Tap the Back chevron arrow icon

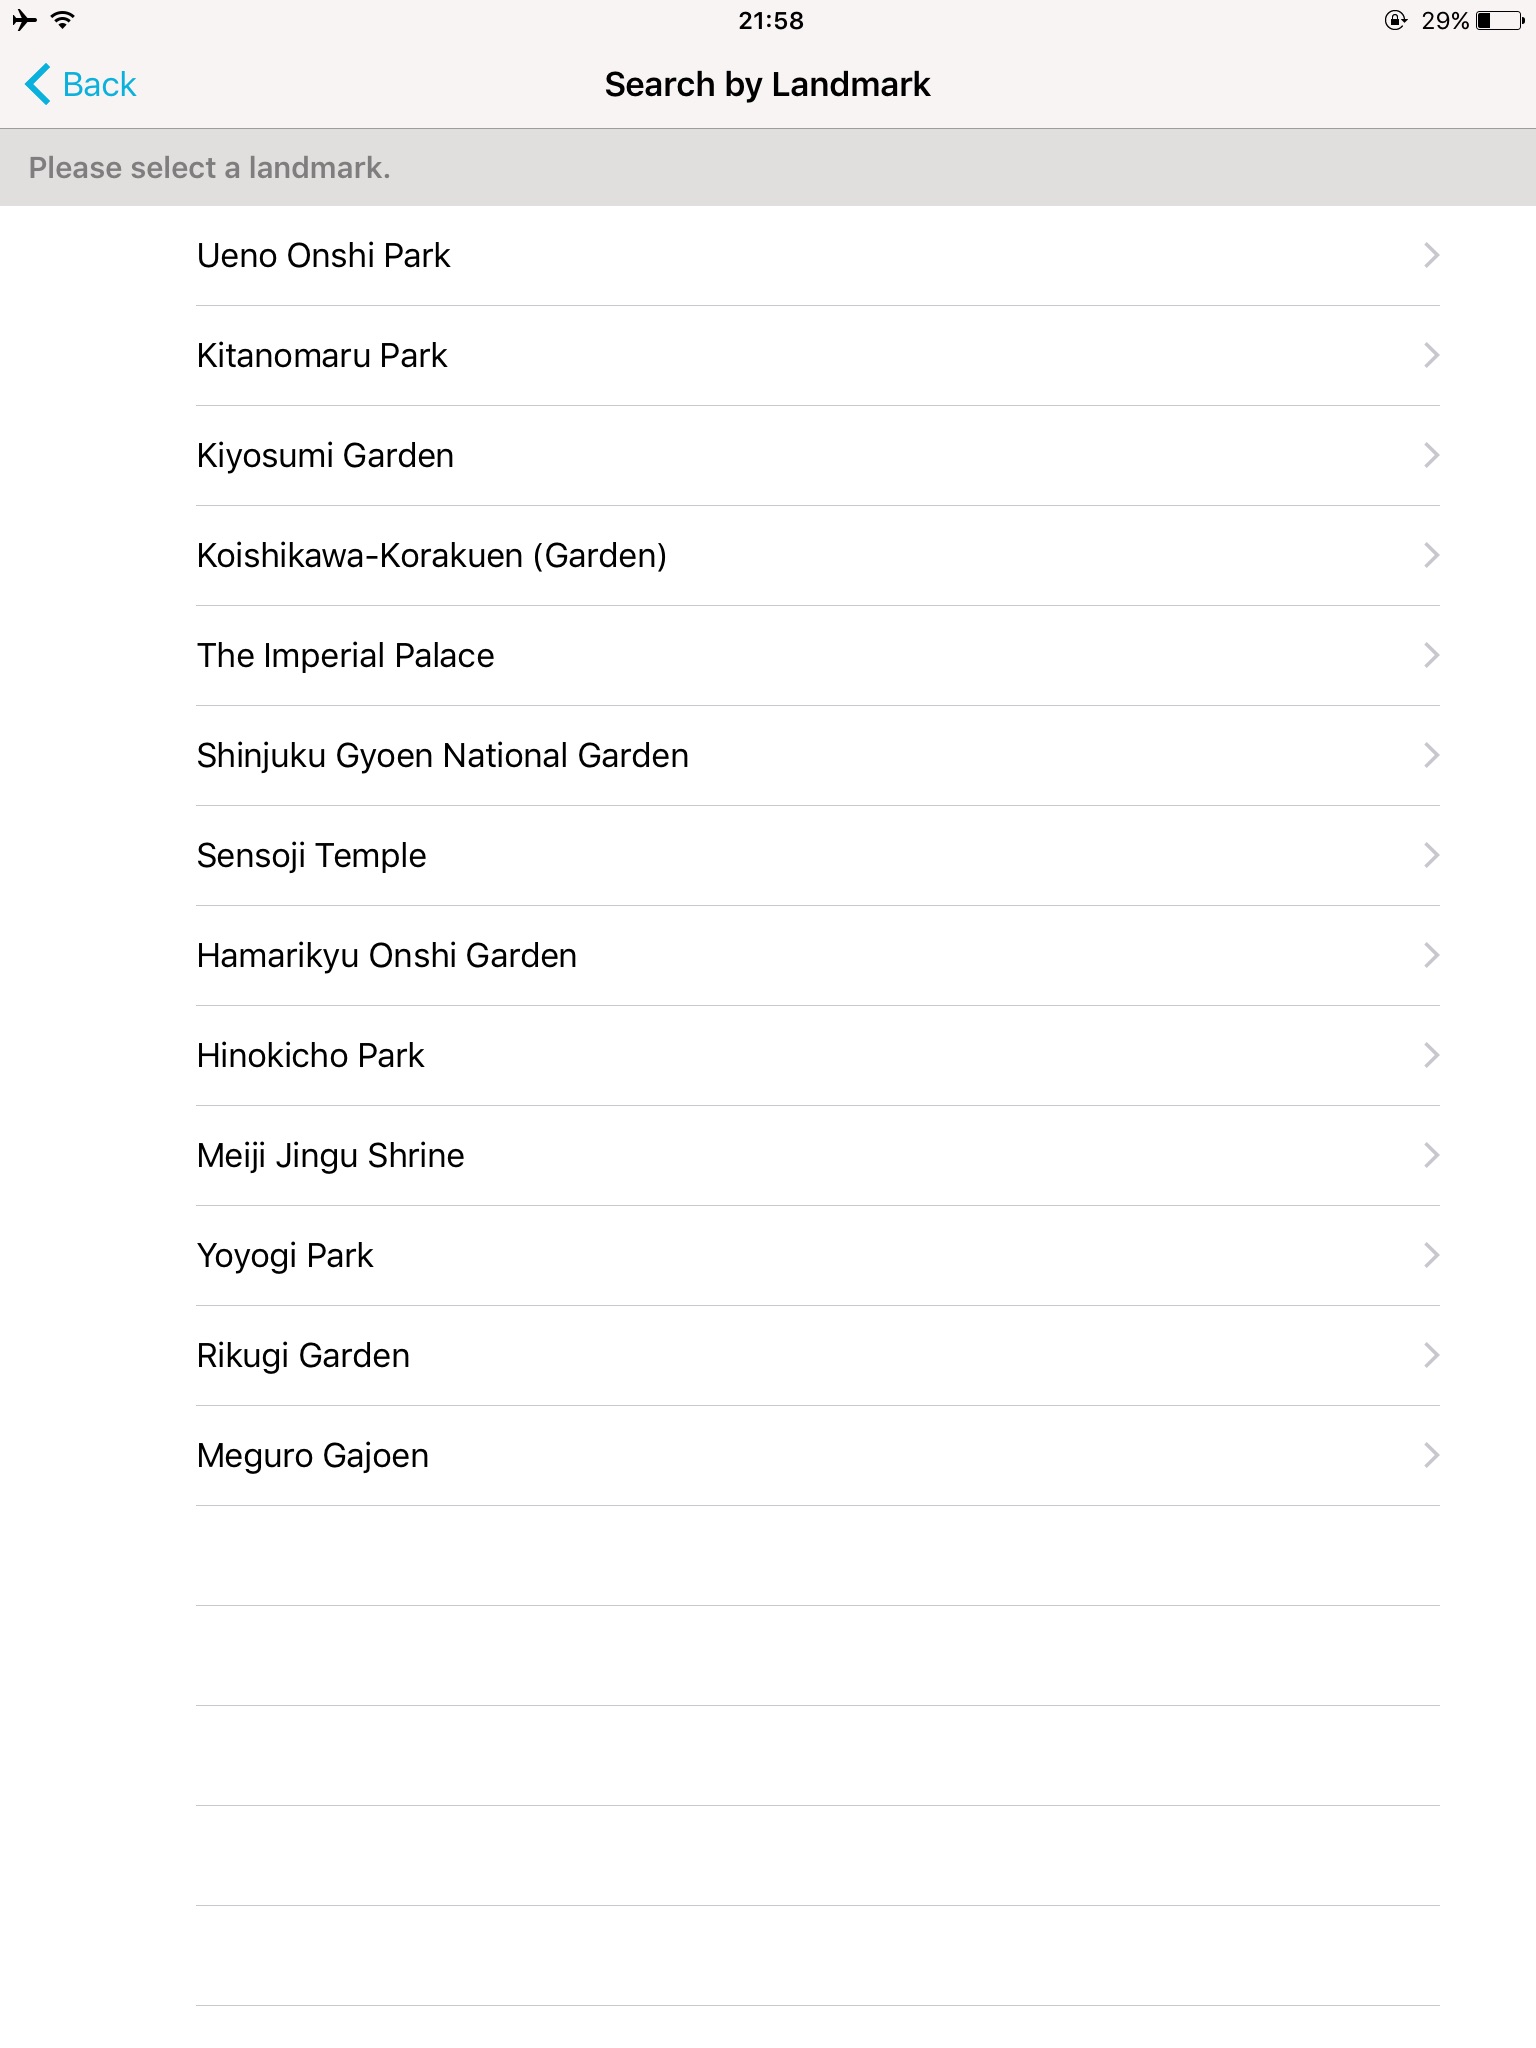(x=38, y=84)
